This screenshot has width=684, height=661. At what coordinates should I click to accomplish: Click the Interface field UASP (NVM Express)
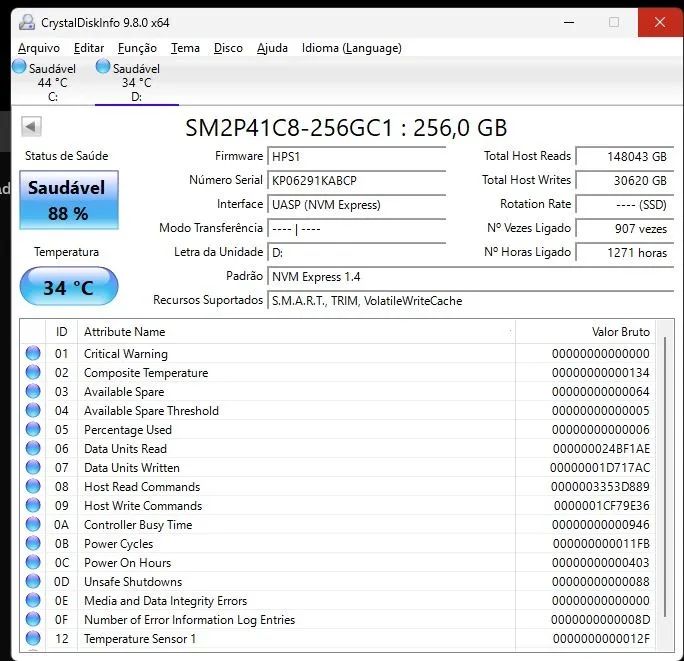click(356, 205)
